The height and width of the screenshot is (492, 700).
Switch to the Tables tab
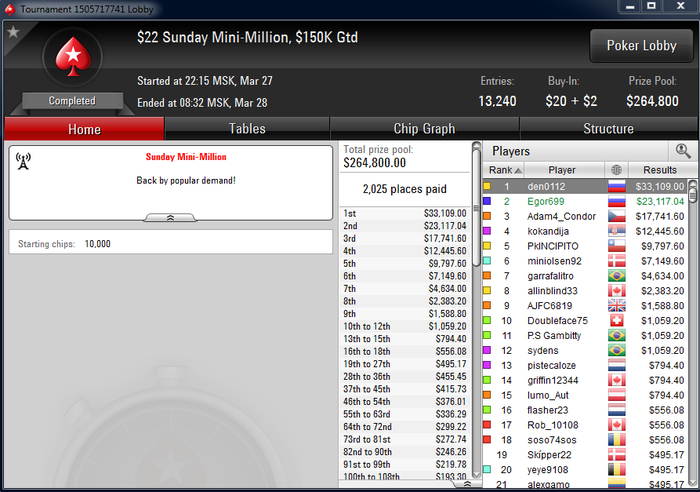(x=247, y=129)
